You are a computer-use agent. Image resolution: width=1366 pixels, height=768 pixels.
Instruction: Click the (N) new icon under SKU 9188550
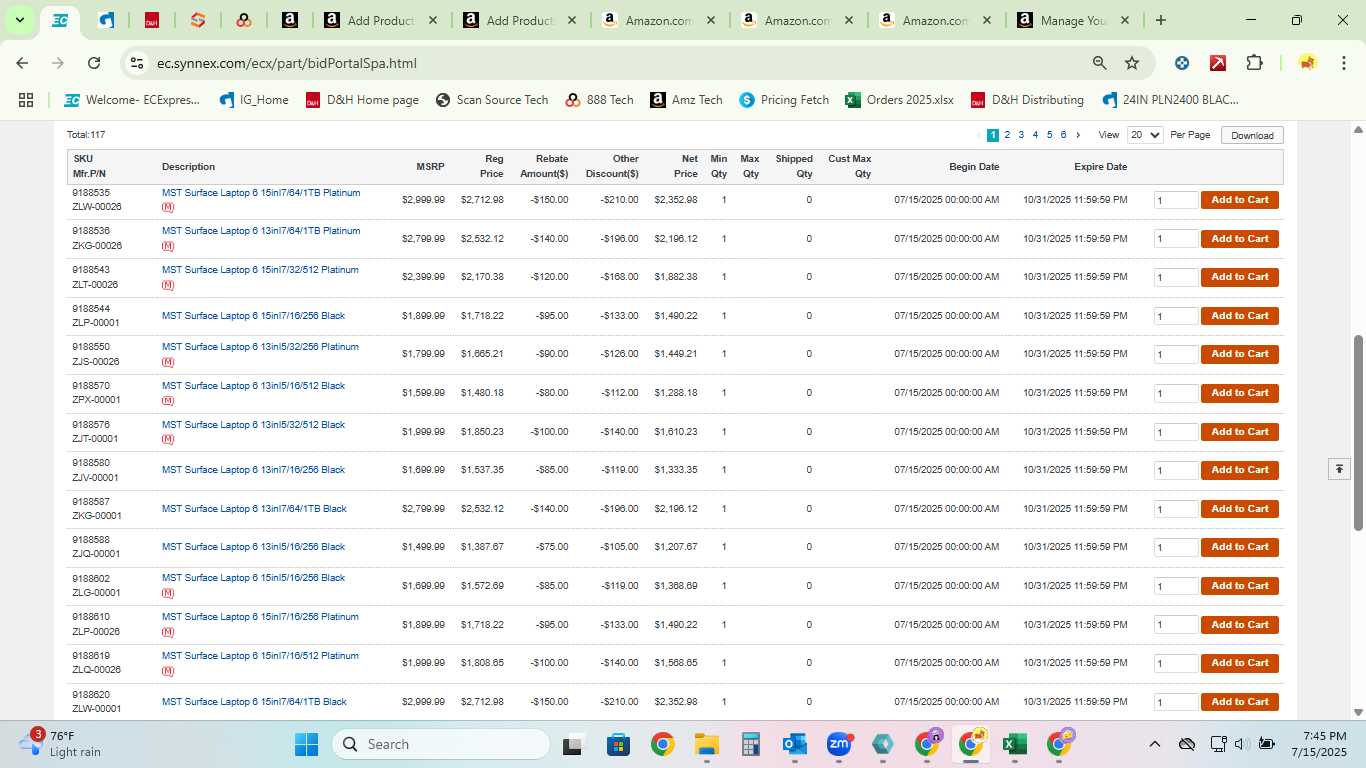tap(168, 362)
